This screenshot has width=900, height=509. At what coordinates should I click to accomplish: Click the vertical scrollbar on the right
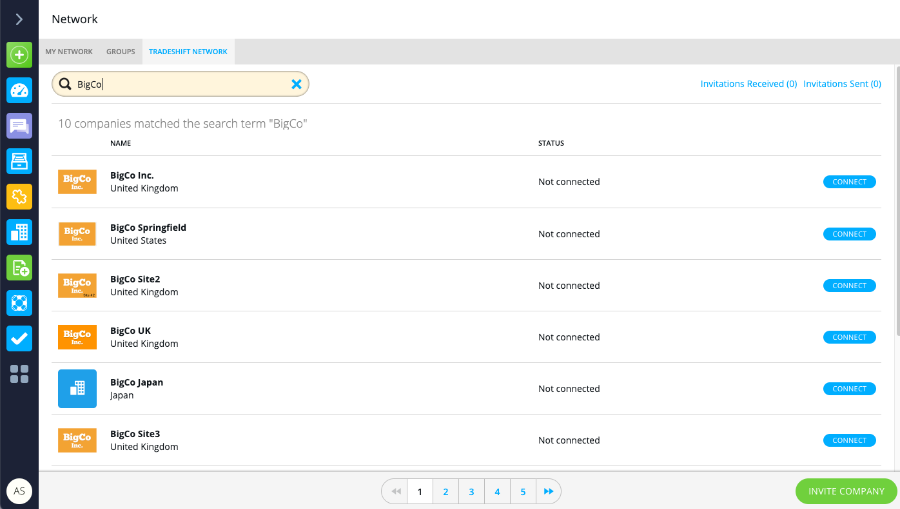tap(897, 201)
